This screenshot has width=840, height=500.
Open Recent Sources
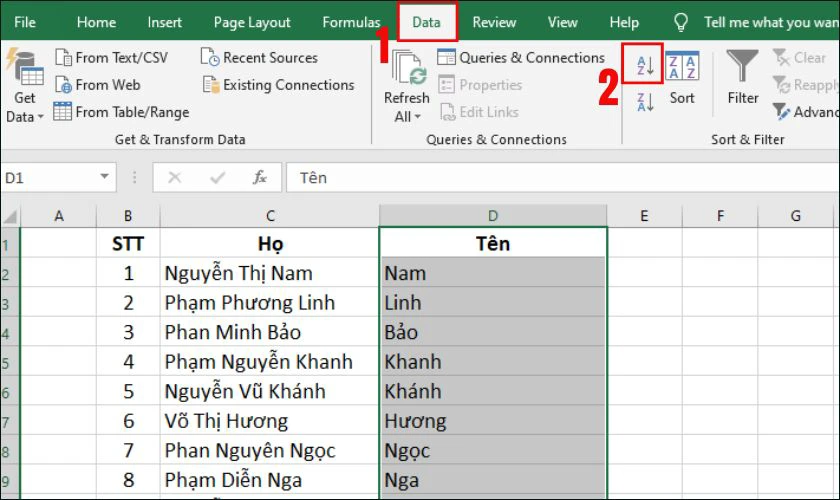[260, 57]
